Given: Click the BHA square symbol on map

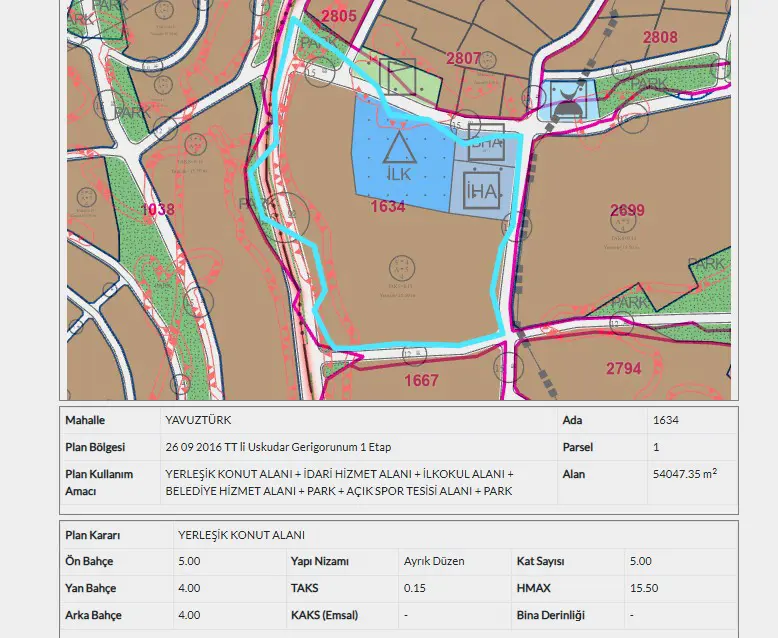Looking at the screenshot, I should 486,142.
